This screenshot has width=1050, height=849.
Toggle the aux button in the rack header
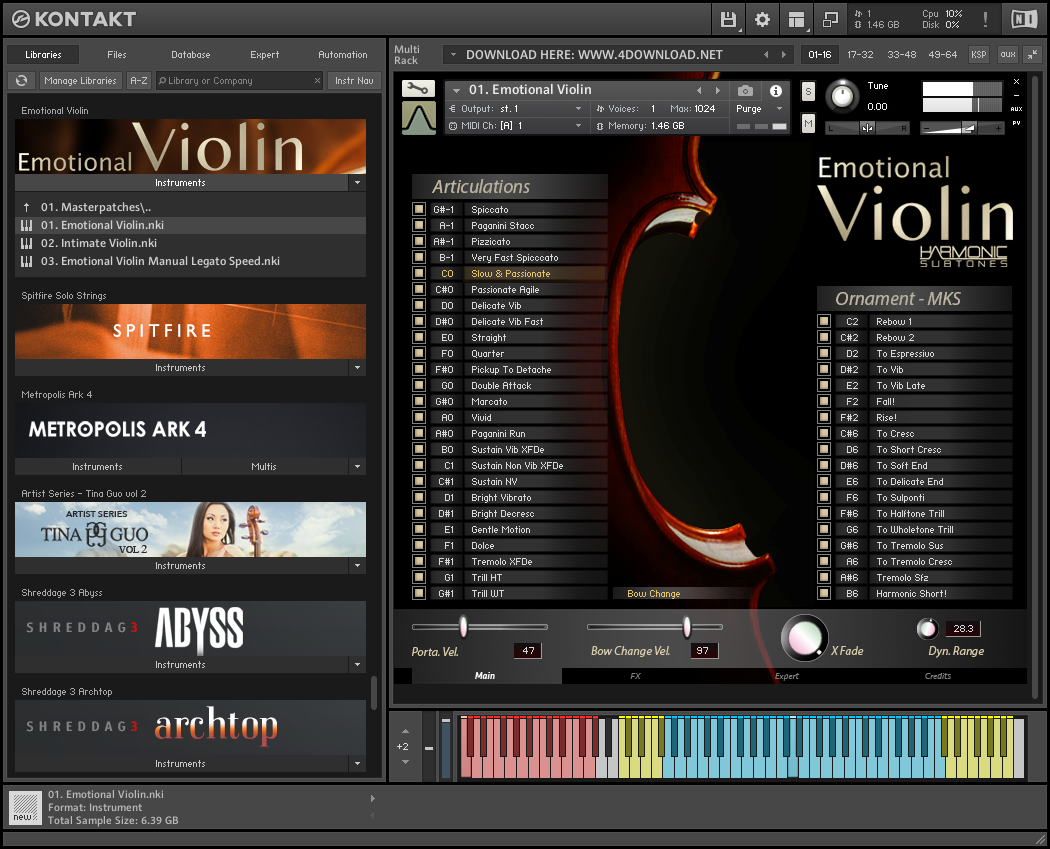(1008, 54)
